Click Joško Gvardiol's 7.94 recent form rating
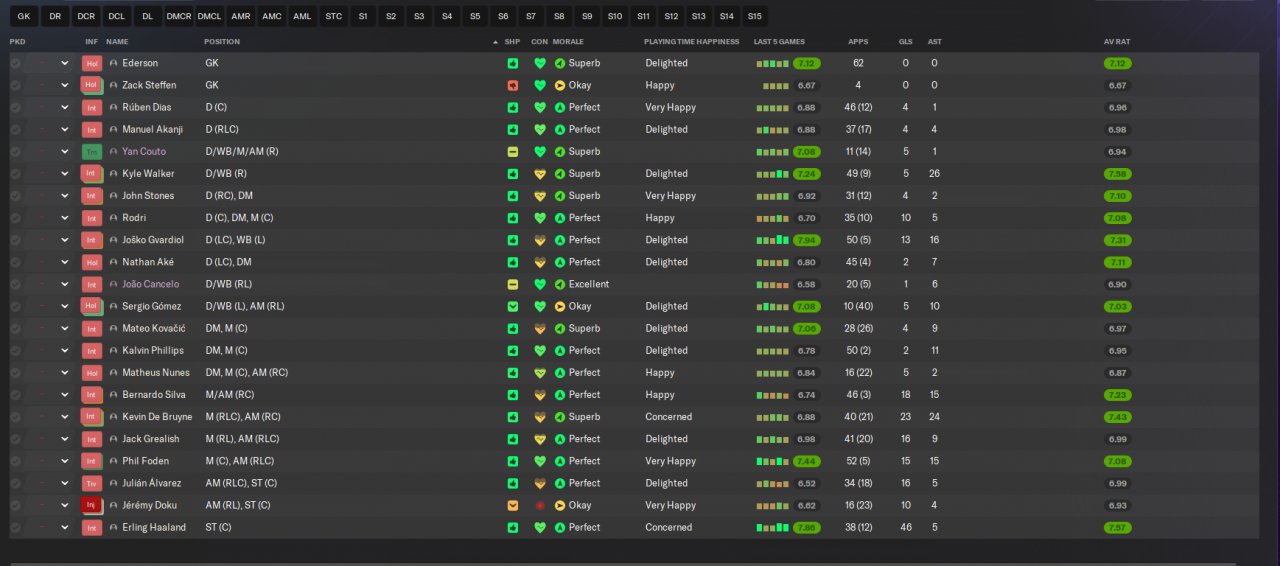The width and height of the screenshot is (1280, 566). [x=807, y=240]
